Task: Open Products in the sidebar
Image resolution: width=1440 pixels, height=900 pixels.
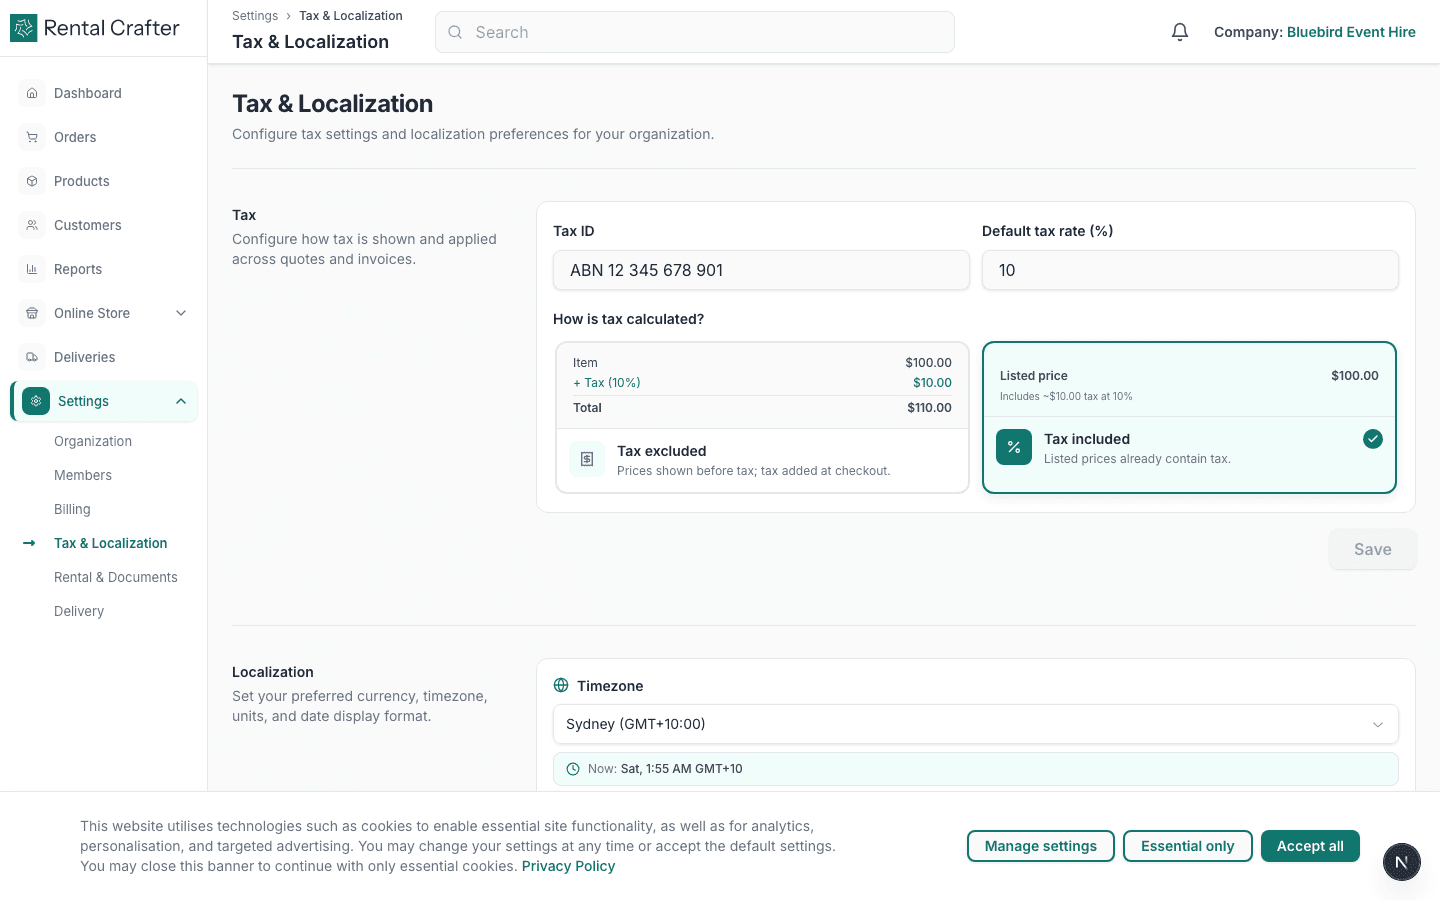Action: point(104,181)
